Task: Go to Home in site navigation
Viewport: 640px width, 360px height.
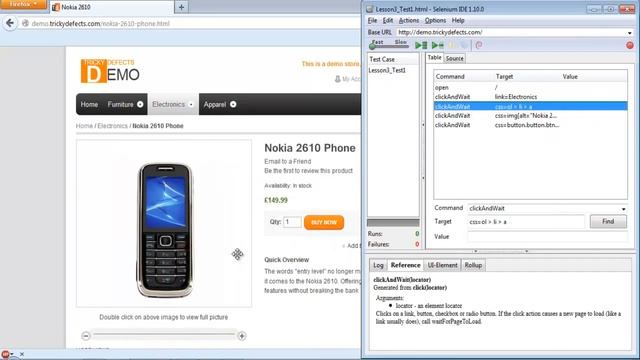Action: coord(89,104)
